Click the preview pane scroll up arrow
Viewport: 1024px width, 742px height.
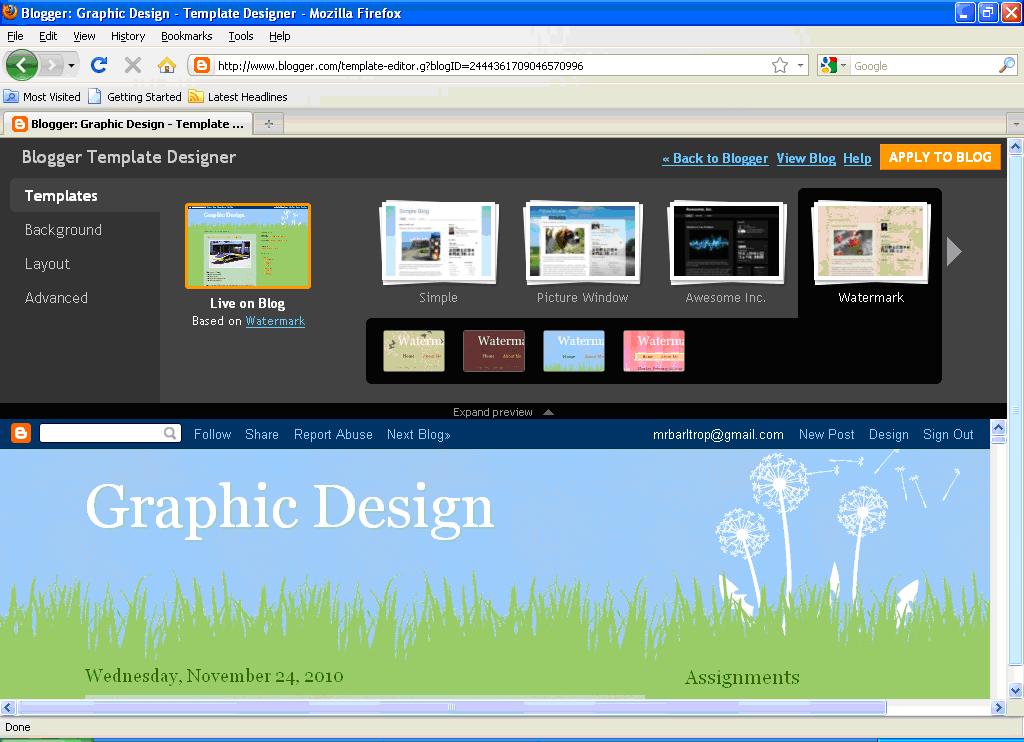pyautogui.click(x=999, y=428)
